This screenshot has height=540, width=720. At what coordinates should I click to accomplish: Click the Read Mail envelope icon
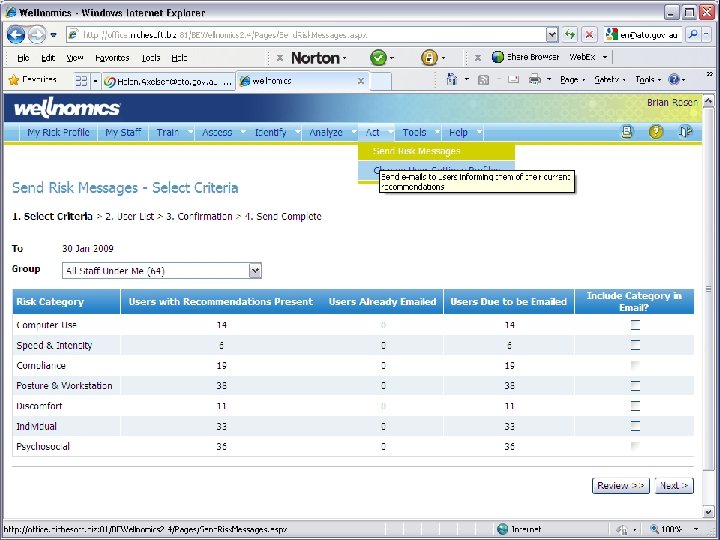(513, 79)
